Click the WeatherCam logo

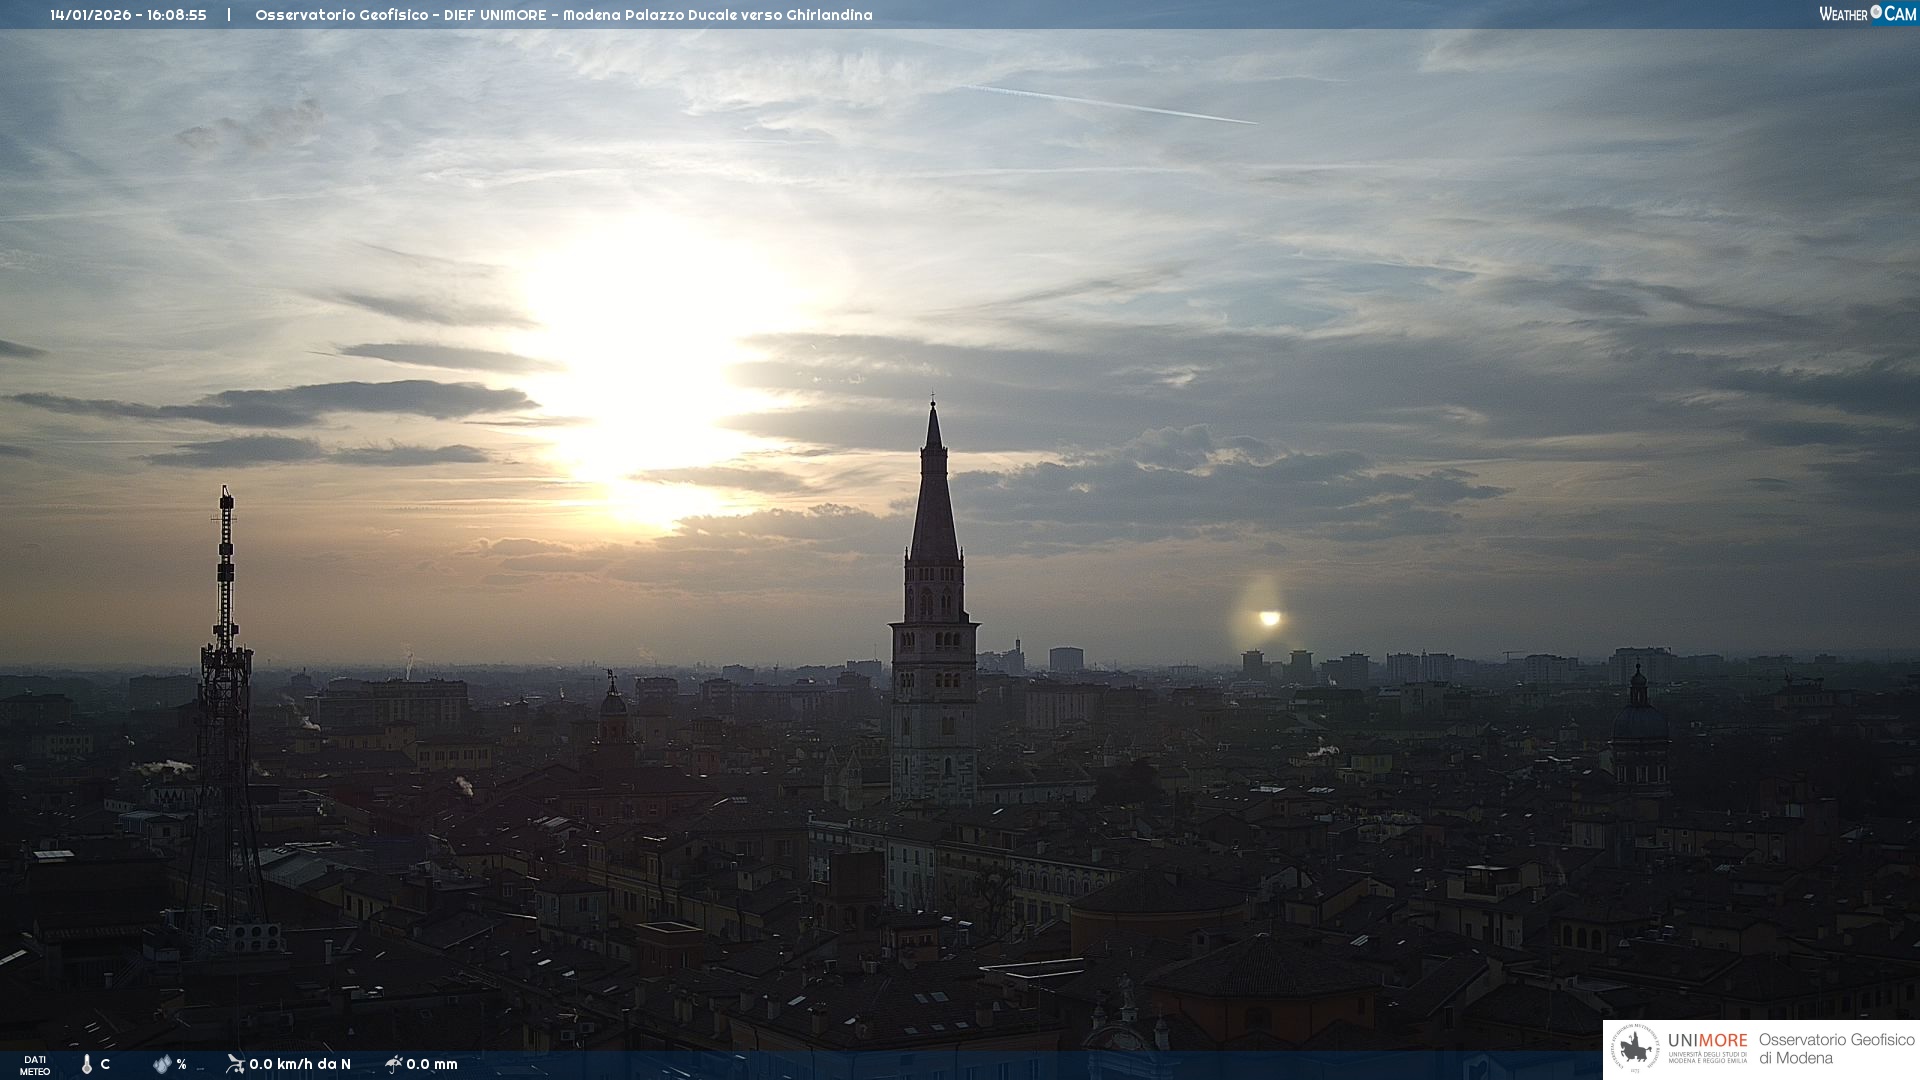tap(1867, 14)
